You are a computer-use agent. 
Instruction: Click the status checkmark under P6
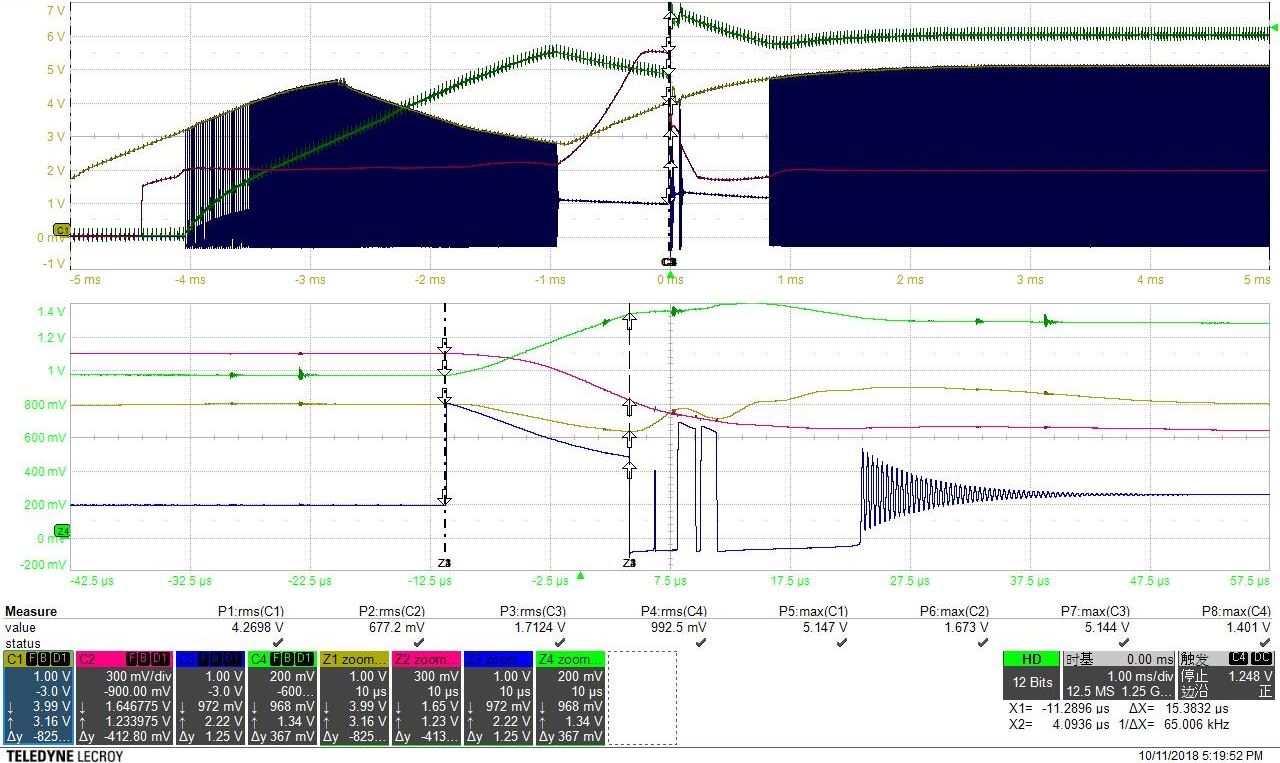(983, 642)
